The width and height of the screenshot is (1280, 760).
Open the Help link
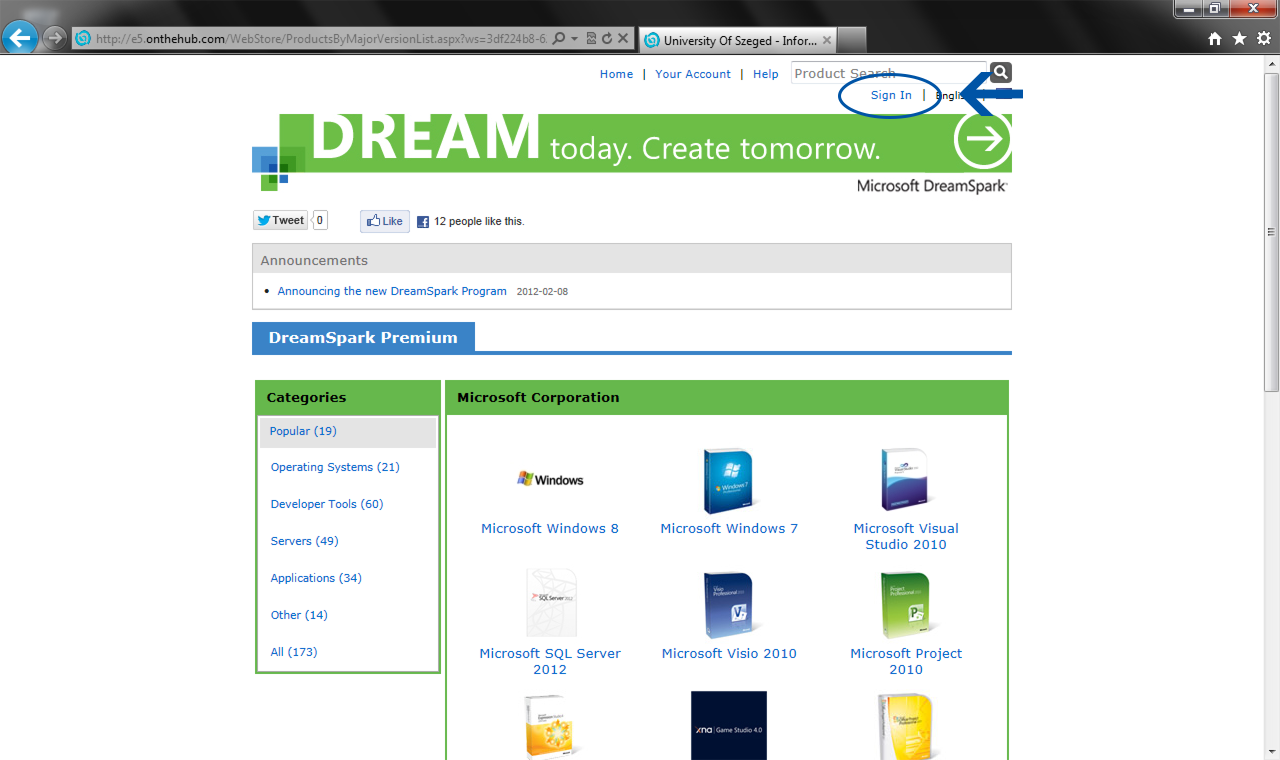coord(766,74)
